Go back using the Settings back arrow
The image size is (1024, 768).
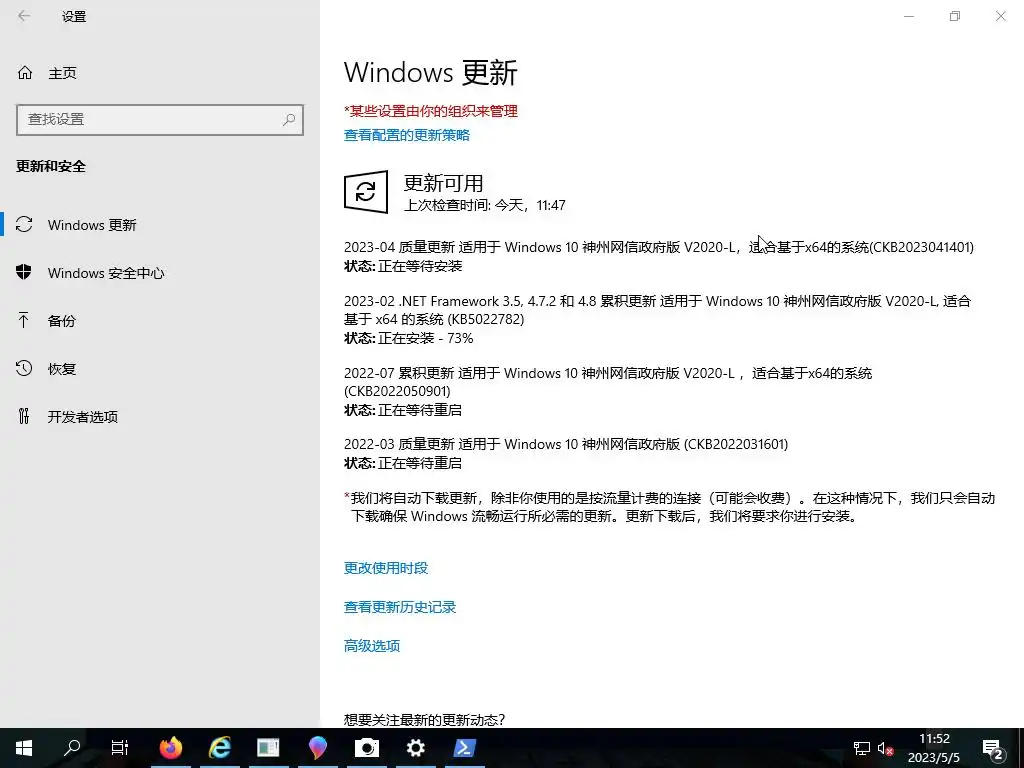pyautogui.click(x=24, y=16)
